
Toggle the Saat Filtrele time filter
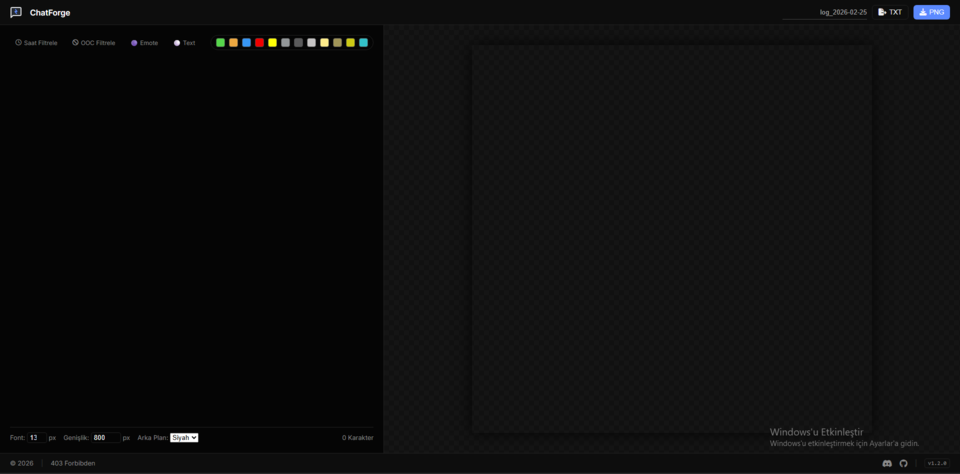coord(36,43)
